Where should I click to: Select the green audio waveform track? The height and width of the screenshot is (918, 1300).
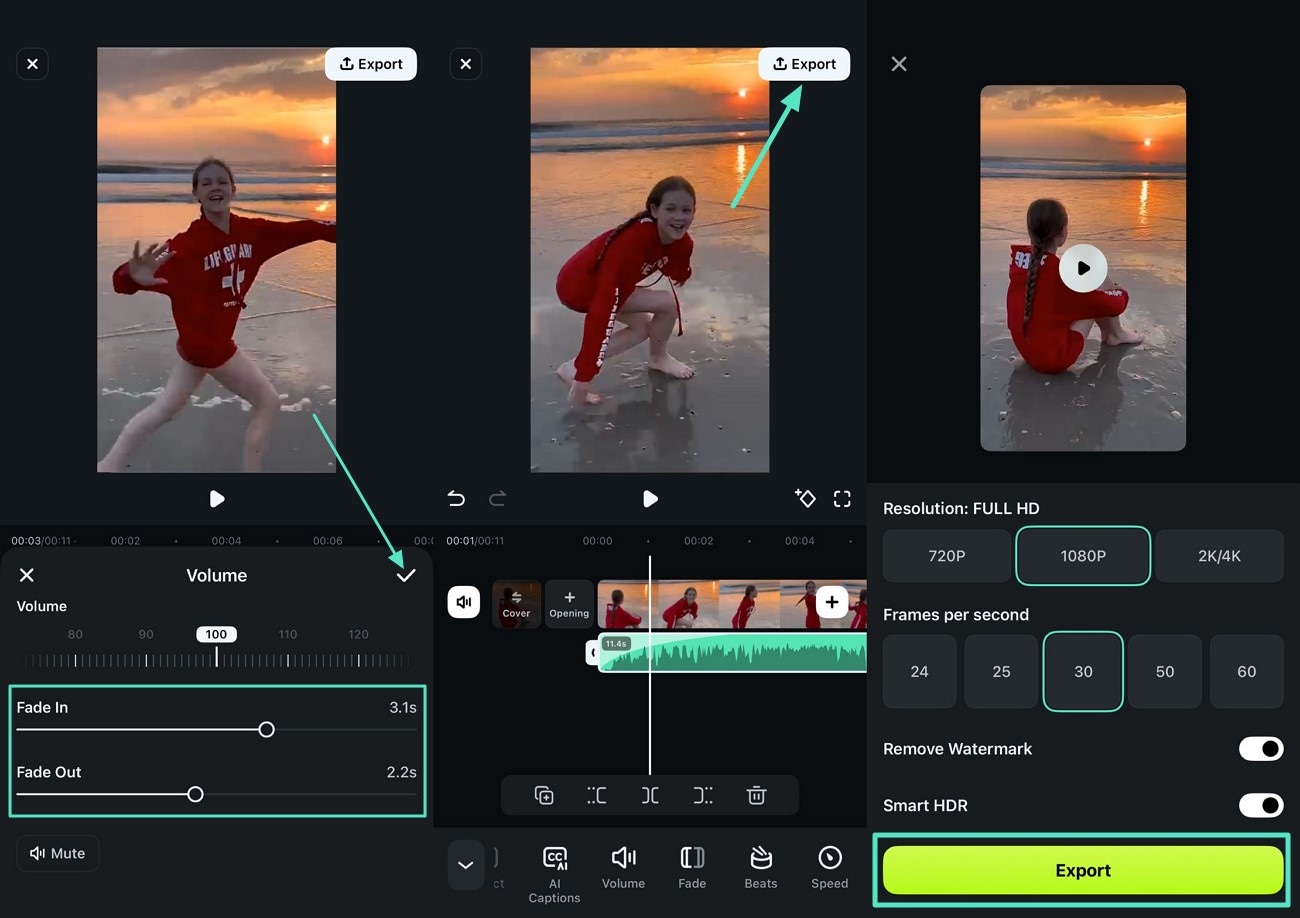coord(732,652)
